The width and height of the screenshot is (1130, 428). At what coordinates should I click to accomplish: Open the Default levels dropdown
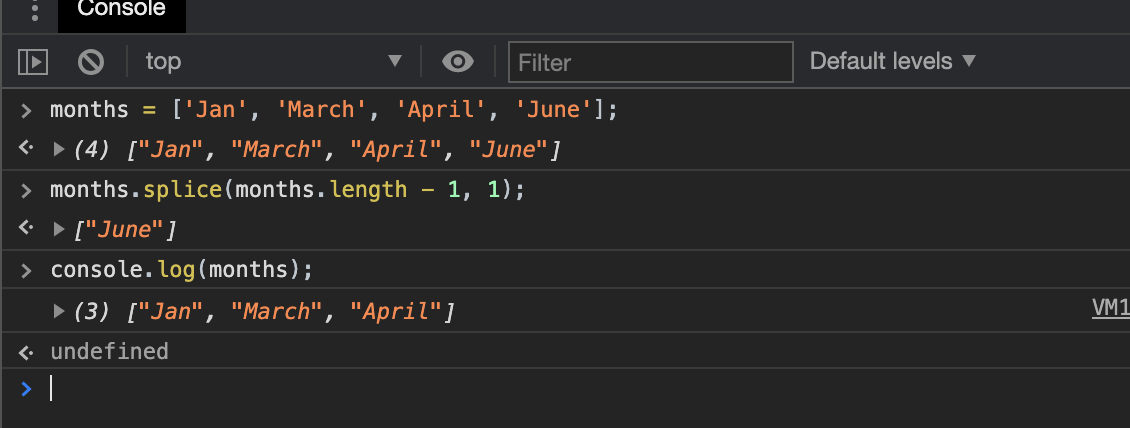point(892,61)
